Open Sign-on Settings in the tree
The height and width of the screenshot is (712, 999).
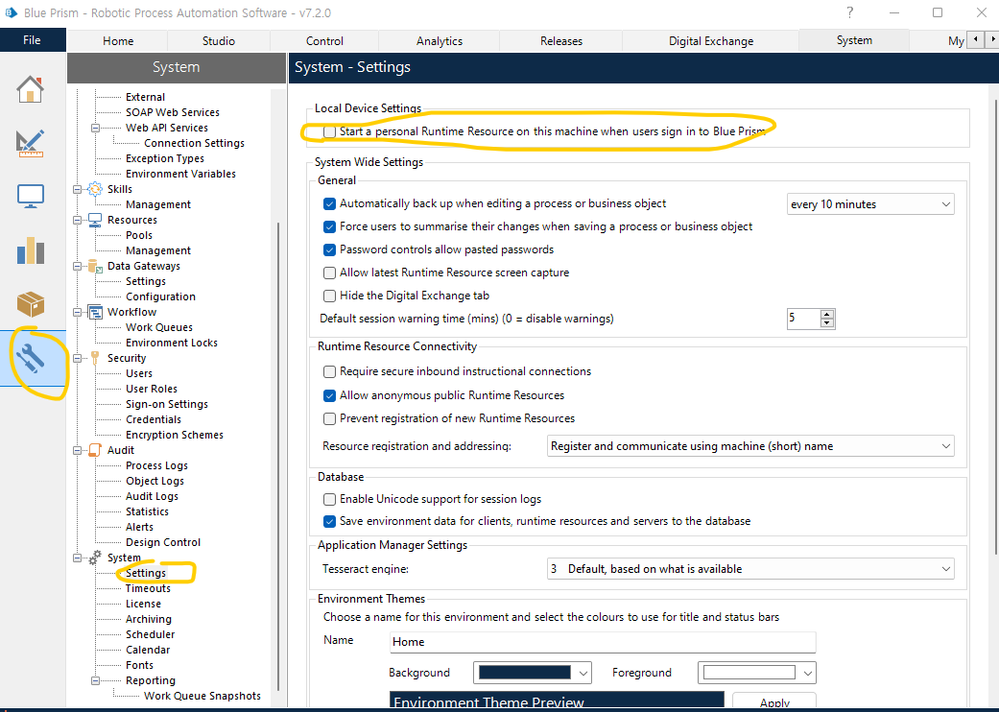tap(167, 404)
